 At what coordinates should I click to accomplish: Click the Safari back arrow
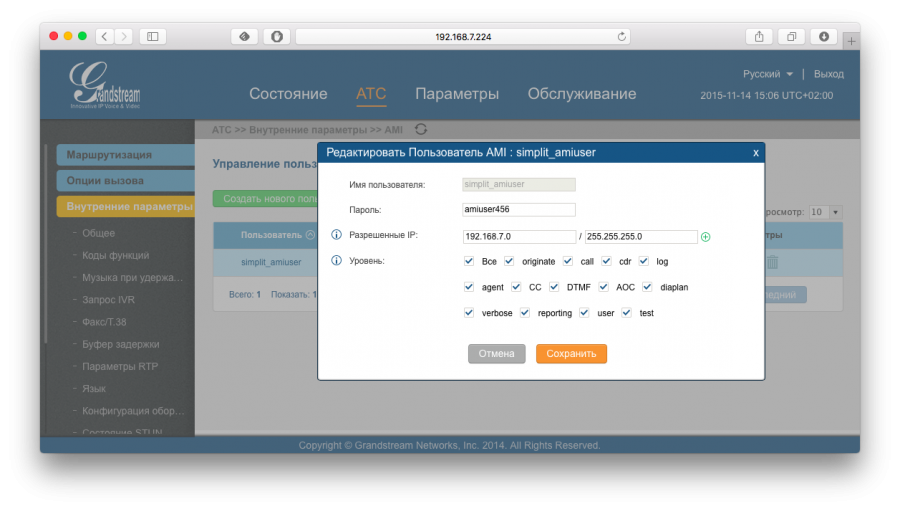[104, 37]
